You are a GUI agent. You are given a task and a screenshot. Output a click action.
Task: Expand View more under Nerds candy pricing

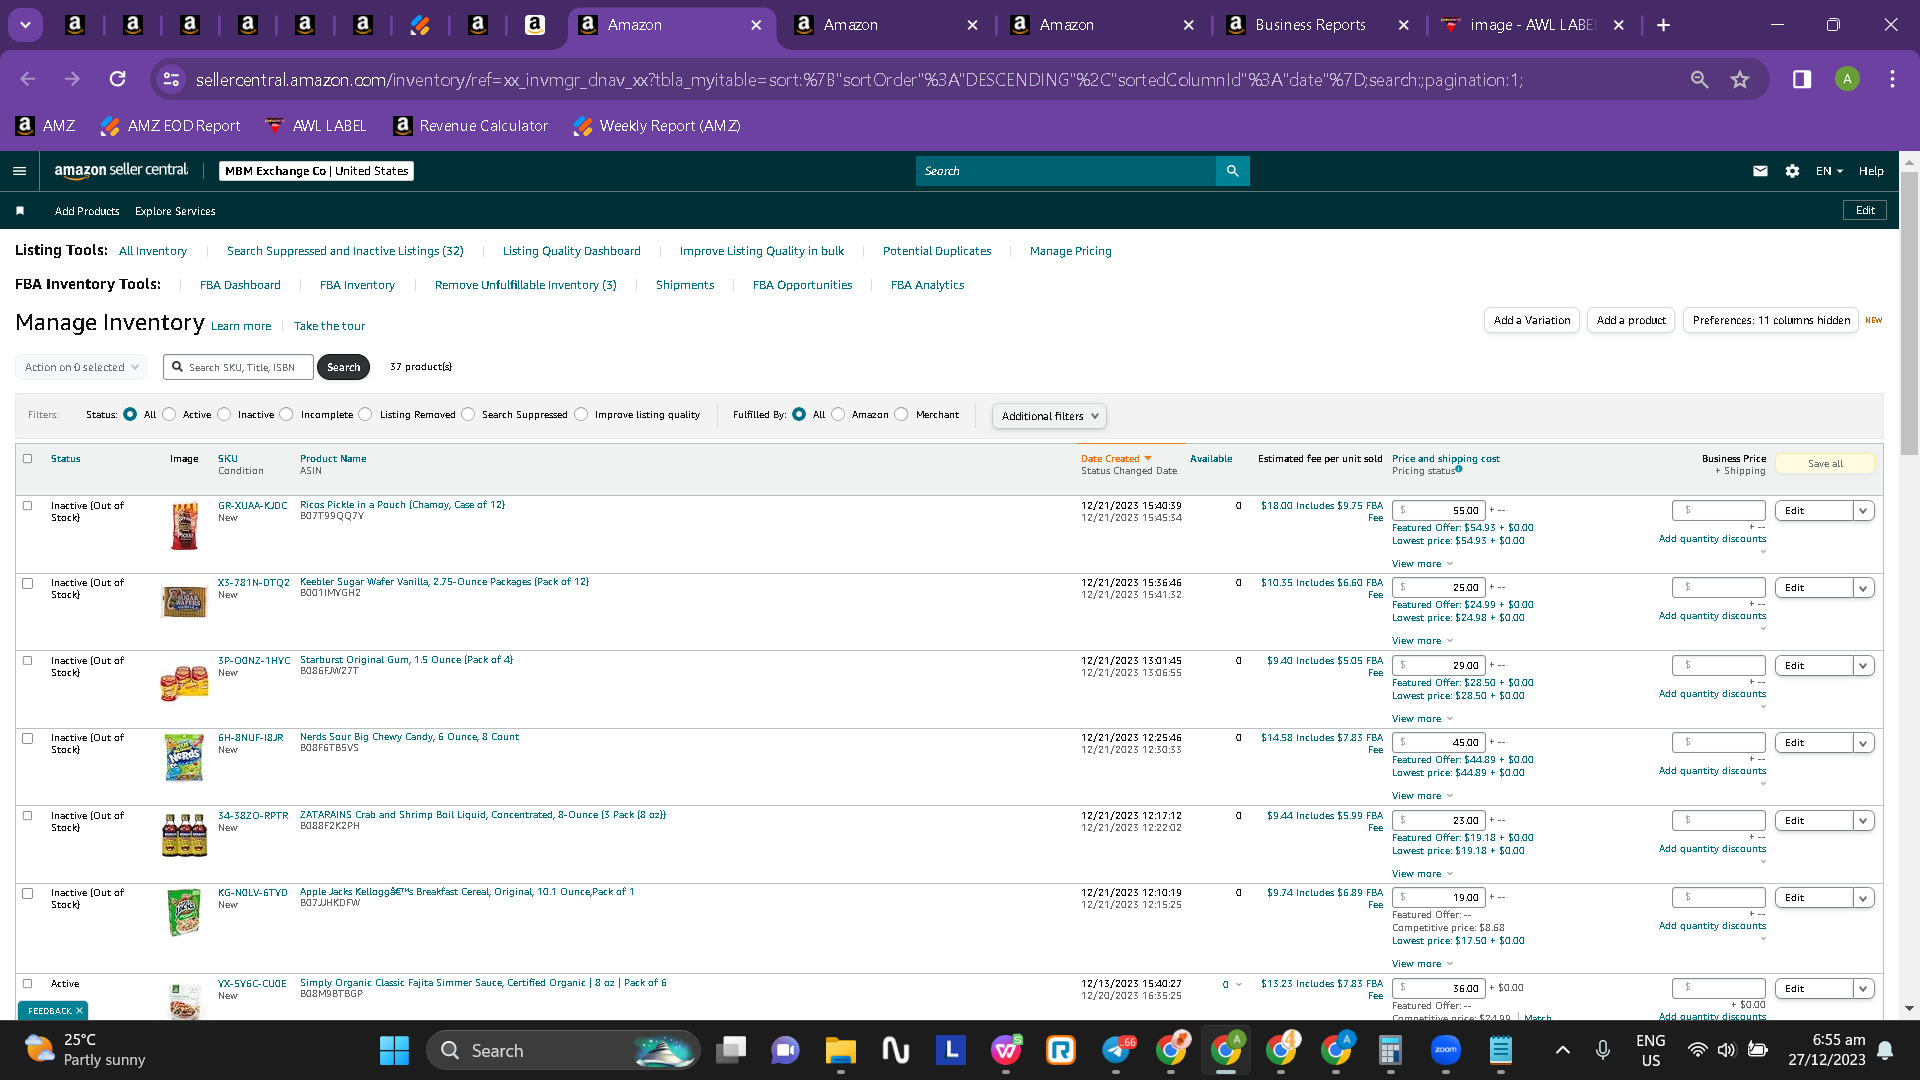point(1422,796)
